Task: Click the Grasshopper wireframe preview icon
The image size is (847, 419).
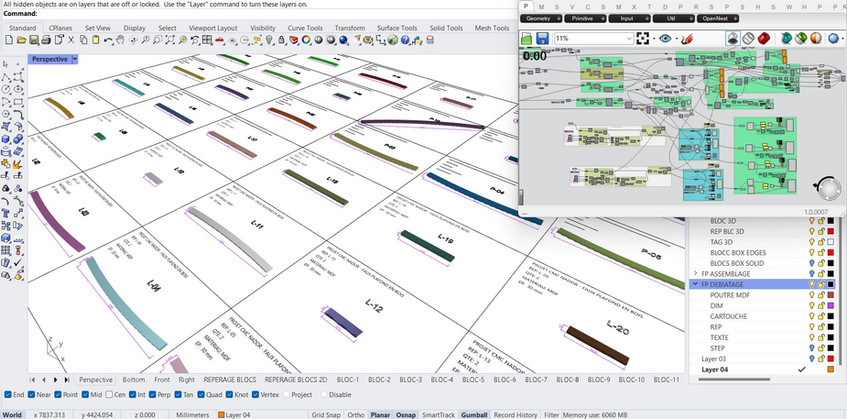Action: (x=748, y=38)
